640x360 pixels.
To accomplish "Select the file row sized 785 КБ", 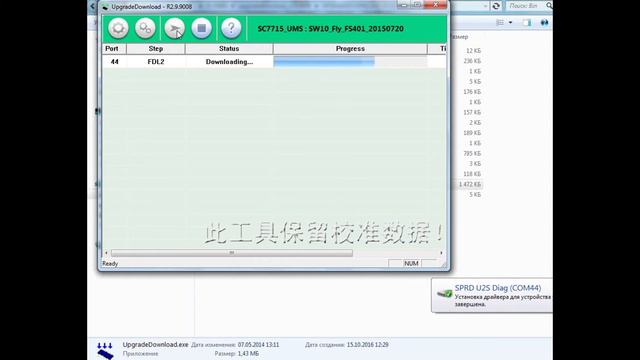I will [472, 153].
